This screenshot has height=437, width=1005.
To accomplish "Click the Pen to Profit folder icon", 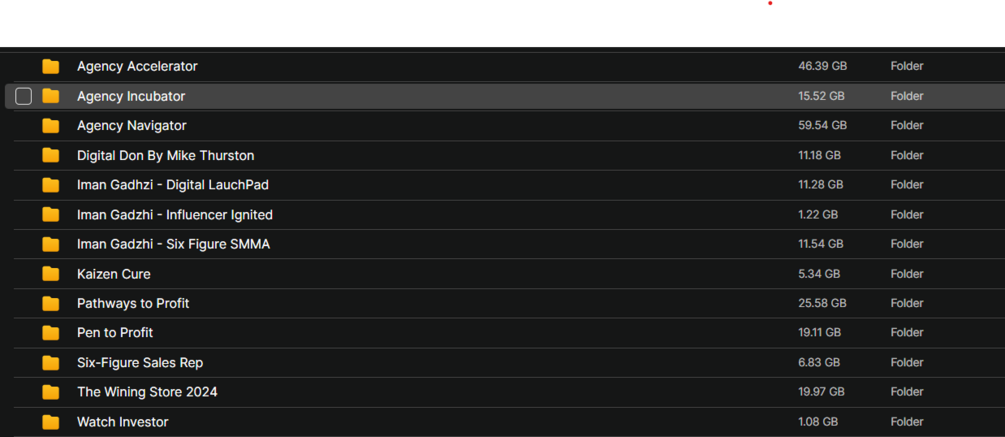I will click(51, 333).
